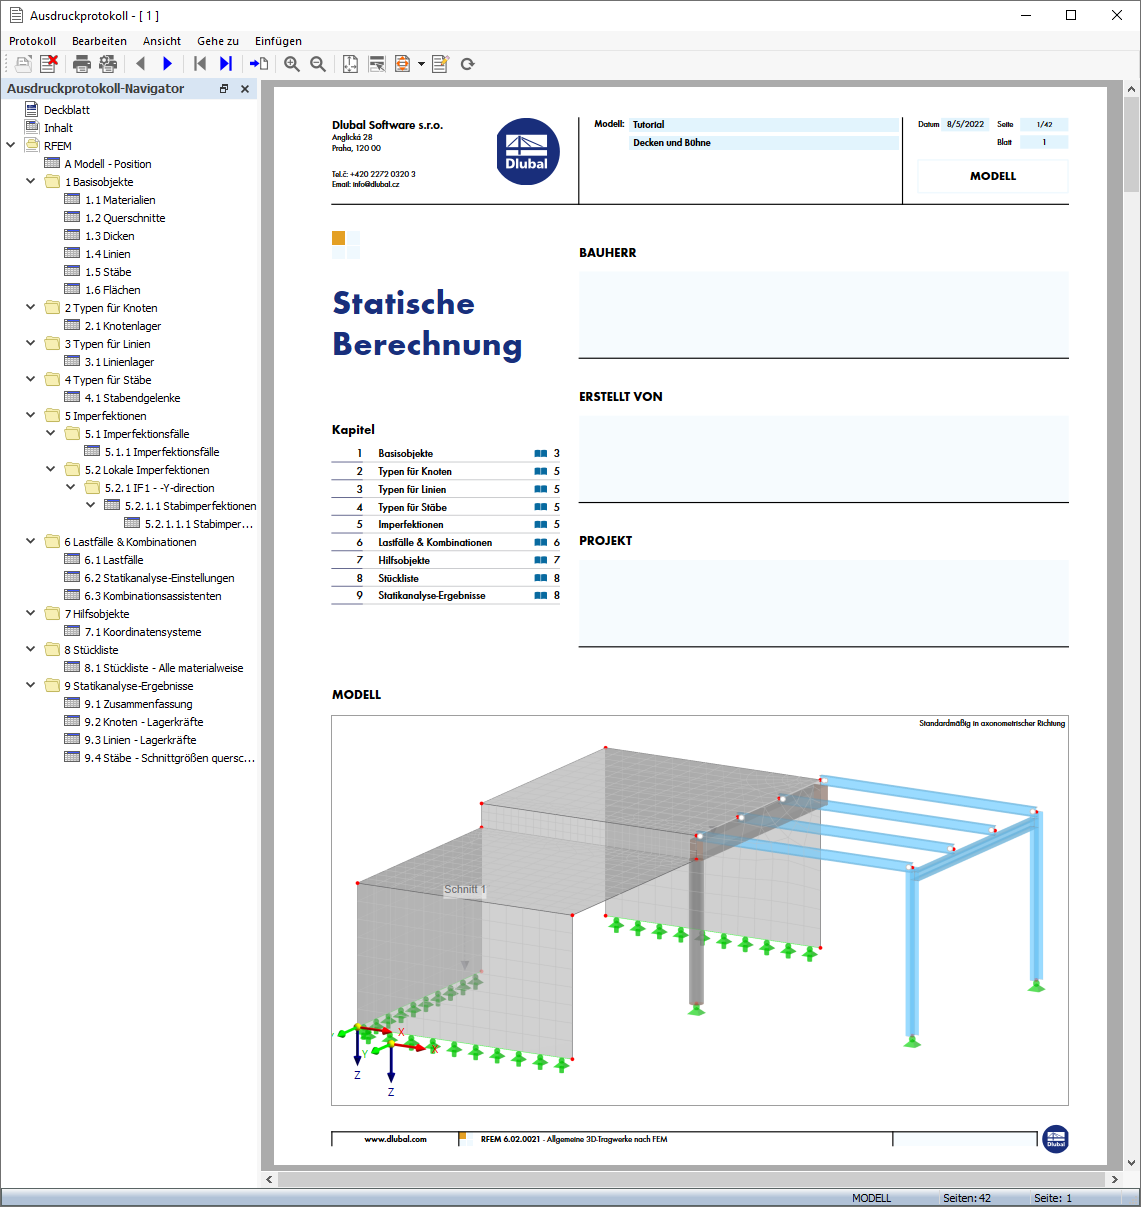Viewport: 1141px width, 1207px height.
Task: Click the vertical scrollbar thumb of preview
Action: point(1131,145)
